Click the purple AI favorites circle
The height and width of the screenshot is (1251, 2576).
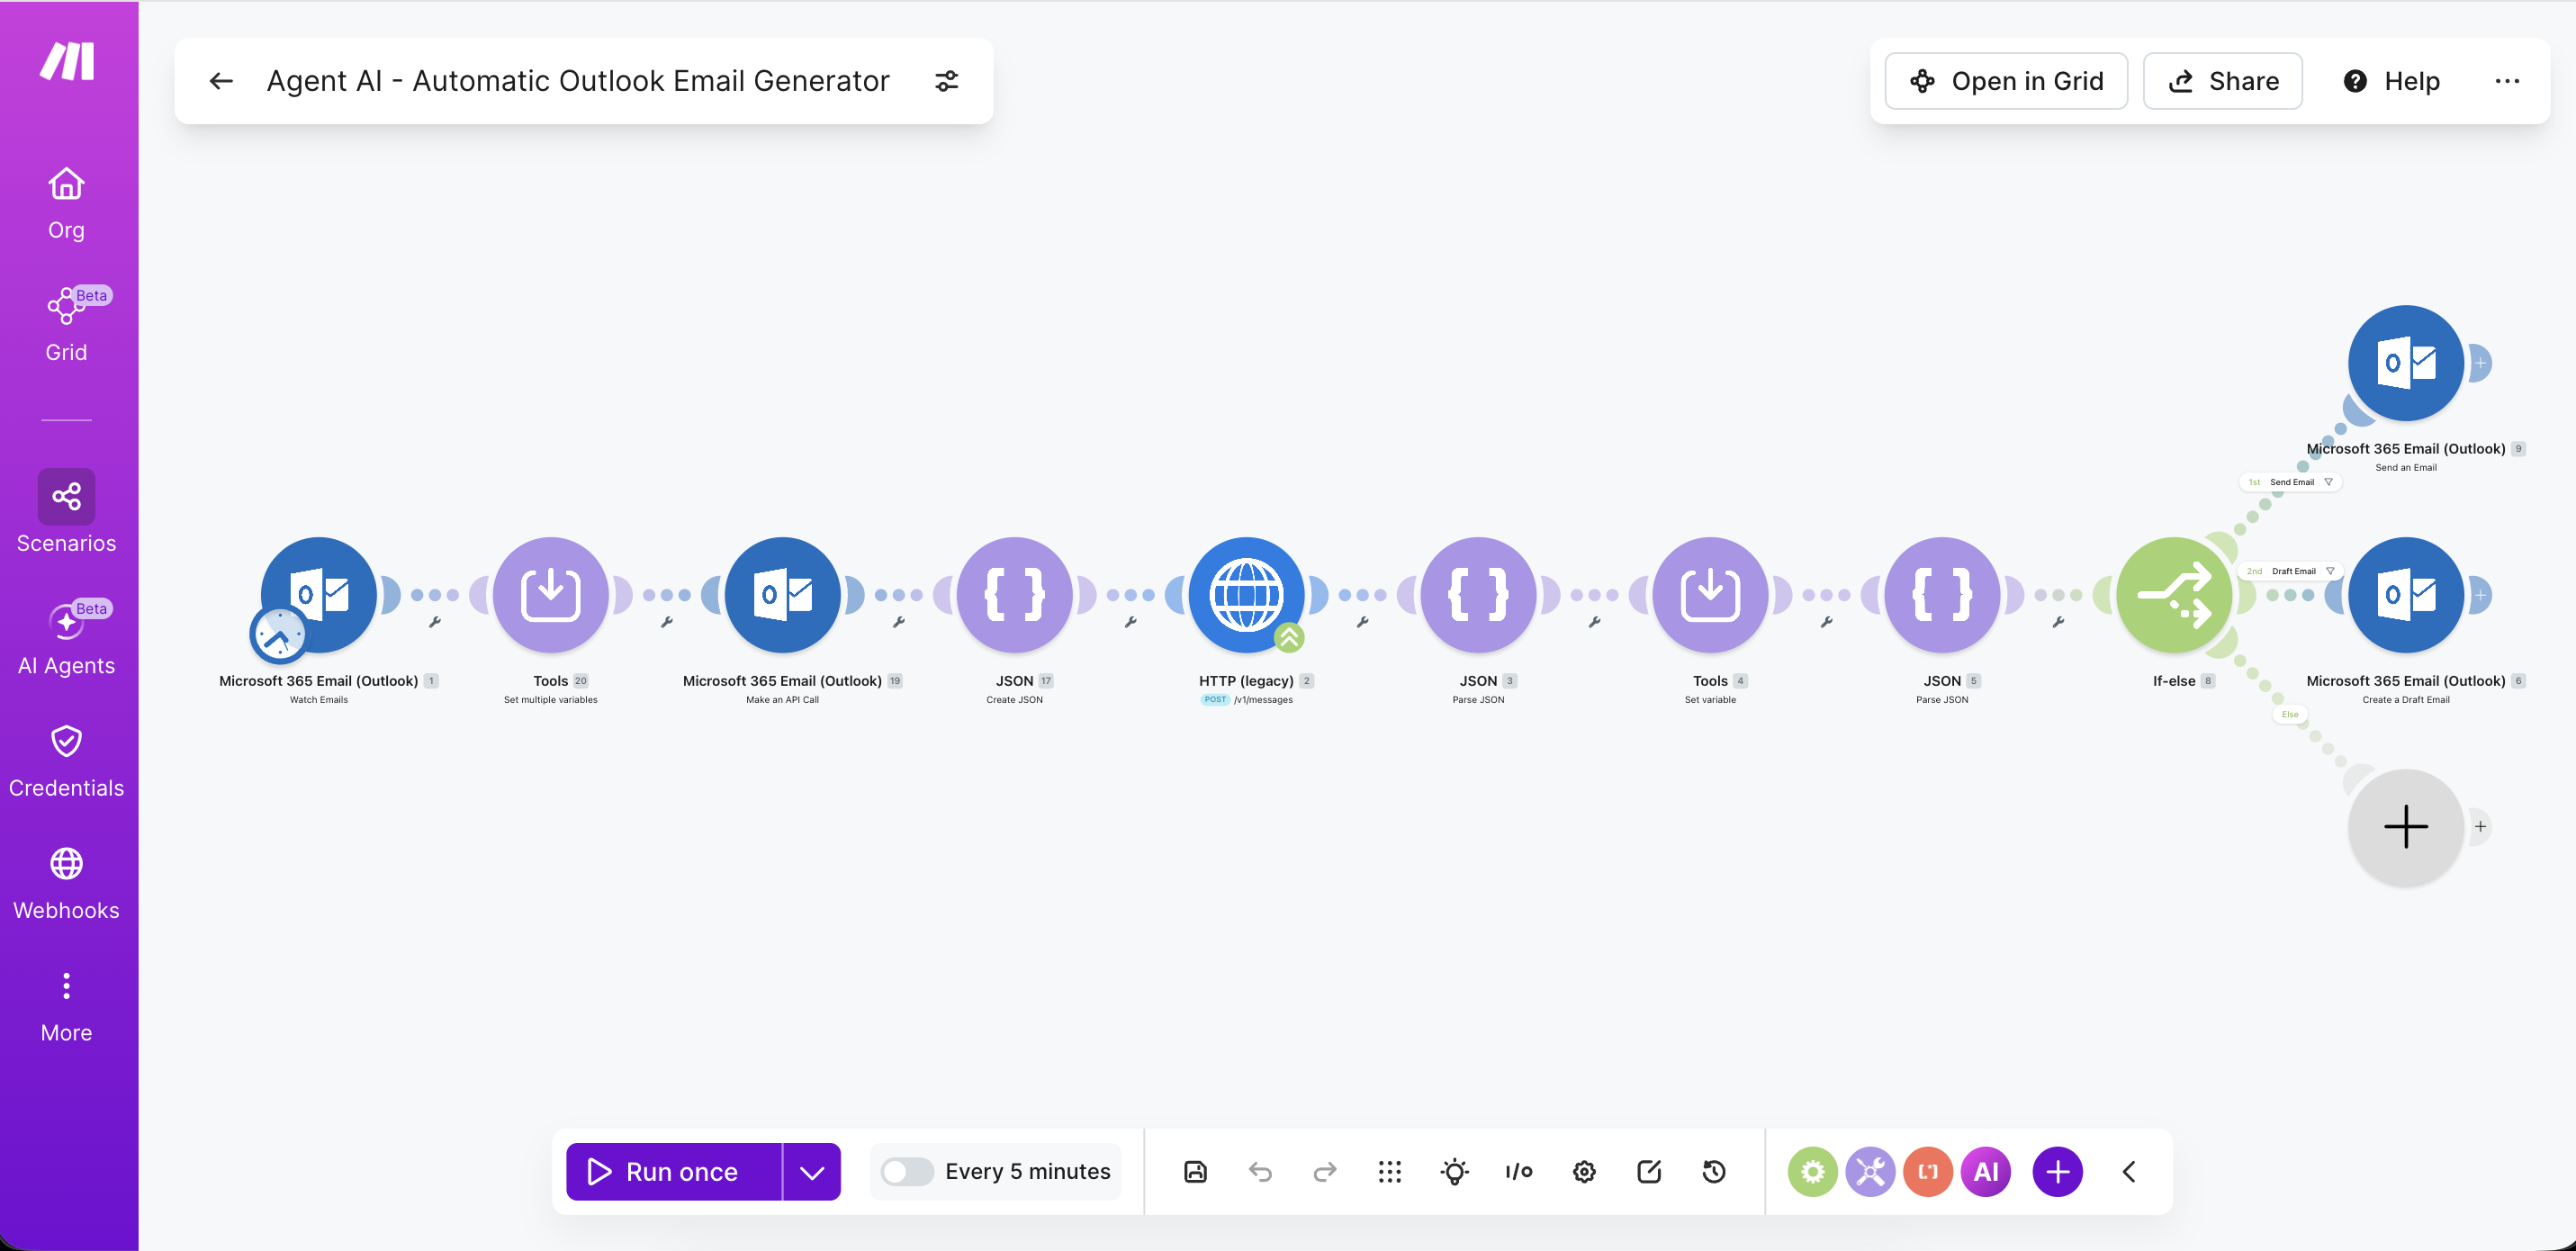coord(1986,1171)
